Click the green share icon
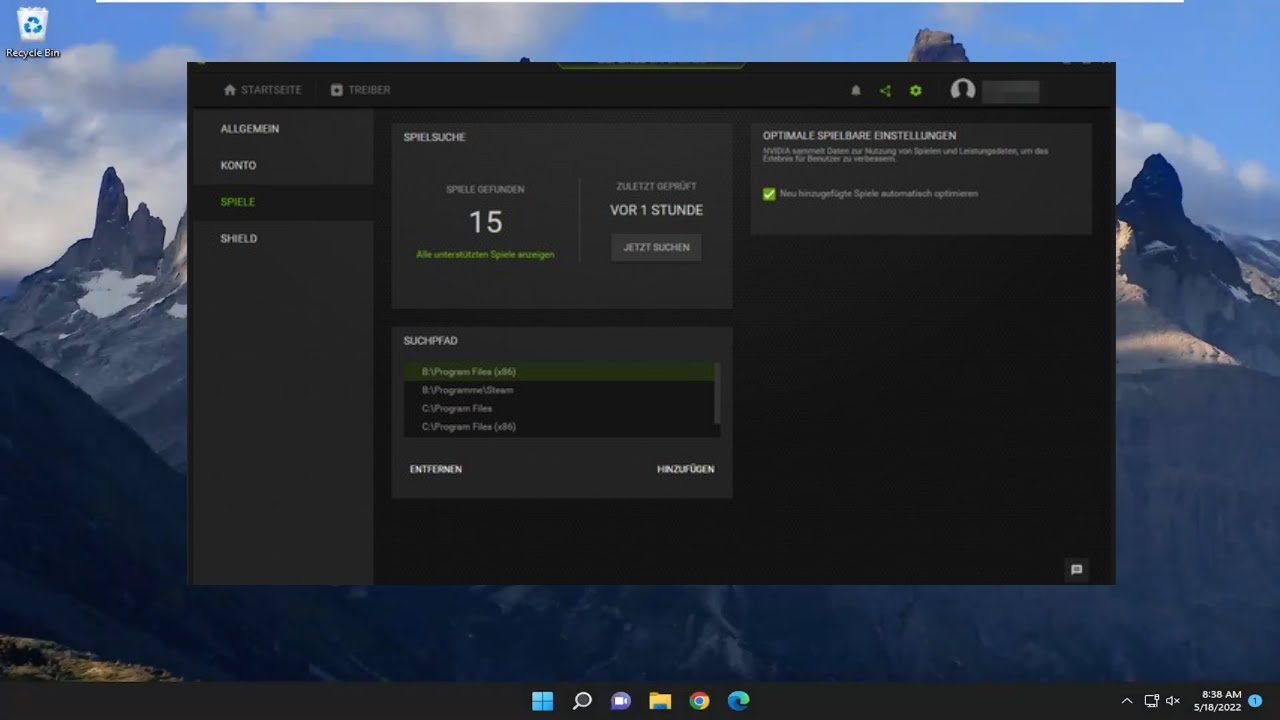 click(885, 91)
